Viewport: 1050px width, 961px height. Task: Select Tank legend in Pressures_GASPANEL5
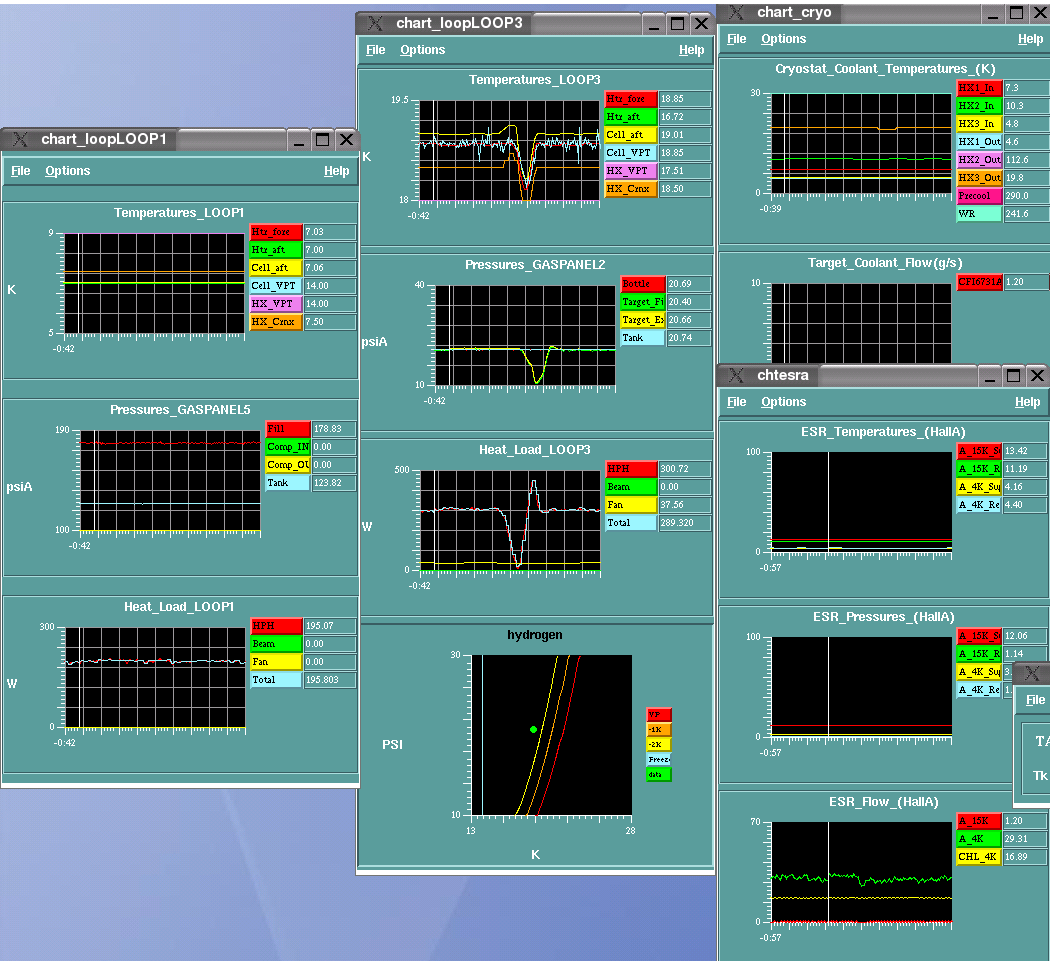point(288,483)
